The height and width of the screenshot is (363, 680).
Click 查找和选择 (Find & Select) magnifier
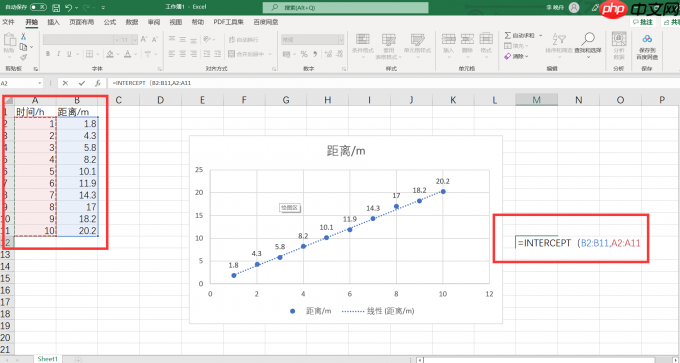[588, 39]
